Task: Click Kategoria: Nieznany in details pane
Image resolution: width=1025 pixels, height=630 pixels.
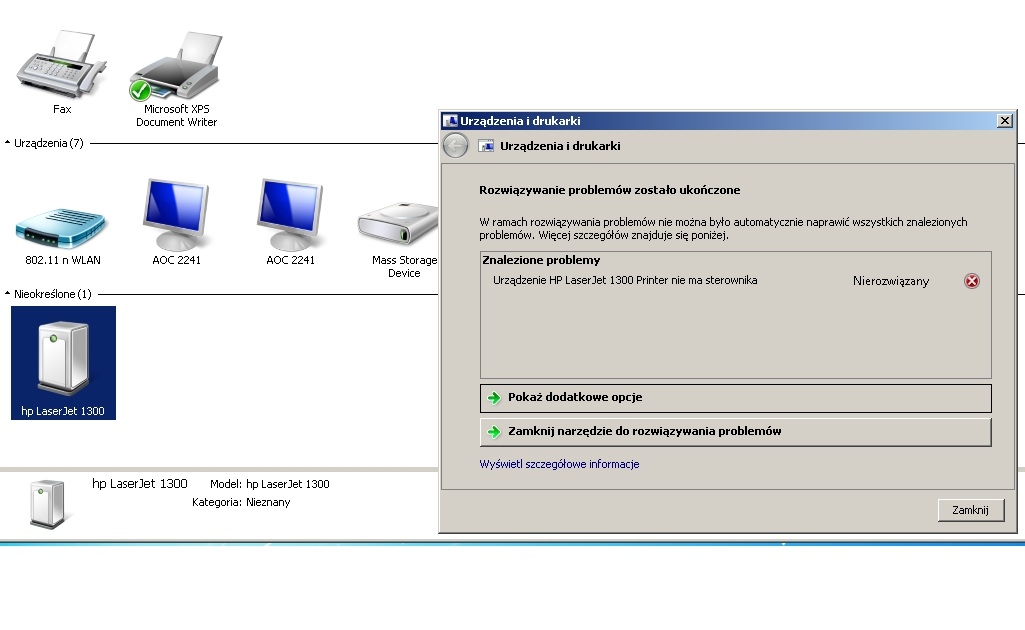Action: coord(241,503)
